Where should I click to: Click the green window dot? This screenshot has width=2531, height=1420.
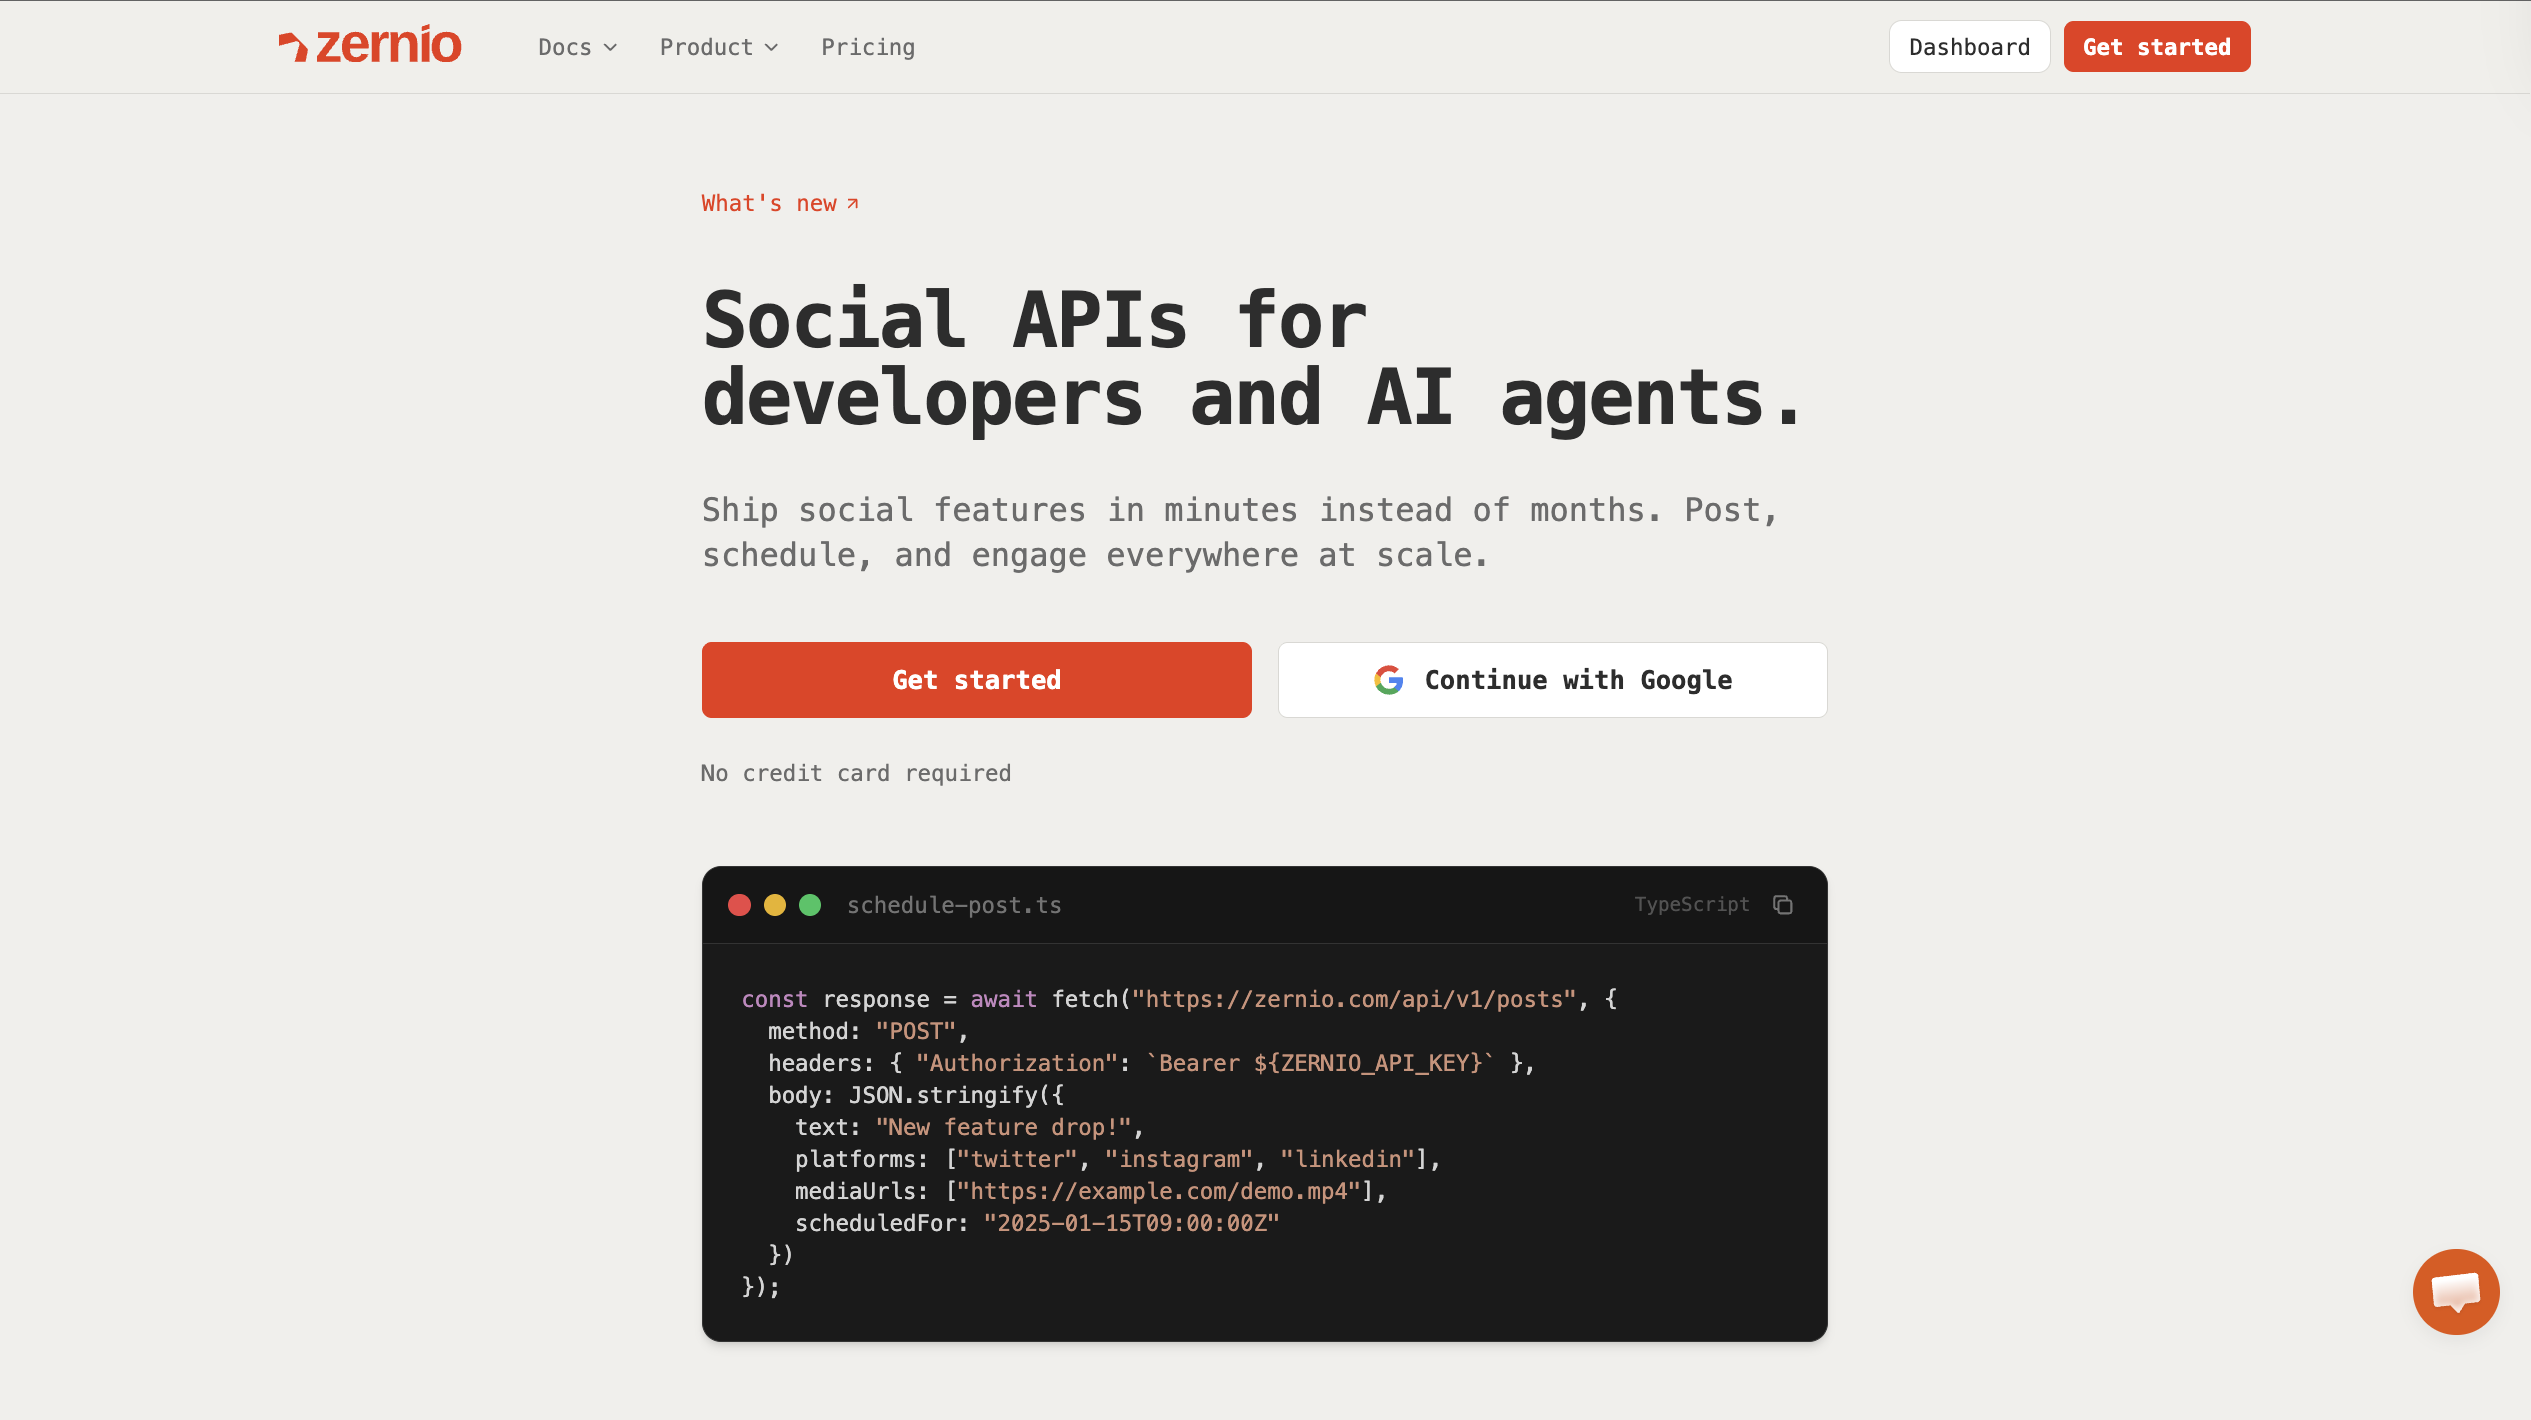click(810, 905)
